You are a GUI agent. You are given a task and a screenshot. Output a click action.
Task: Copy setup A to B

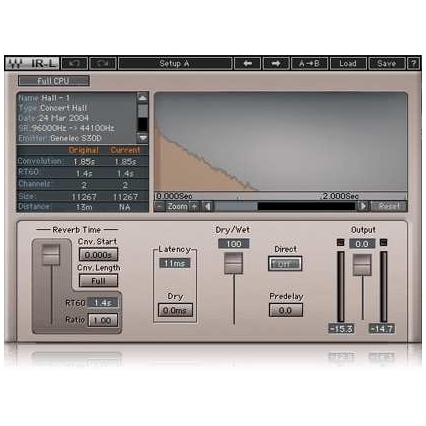point(309,63)
